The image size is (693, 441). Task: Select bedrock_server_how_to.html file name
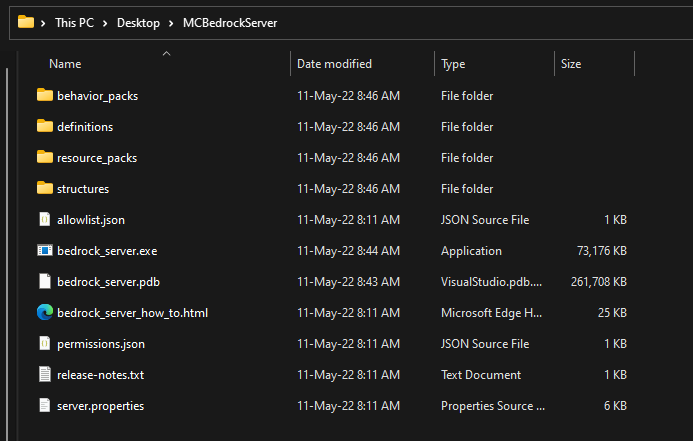tap(132, 313)
